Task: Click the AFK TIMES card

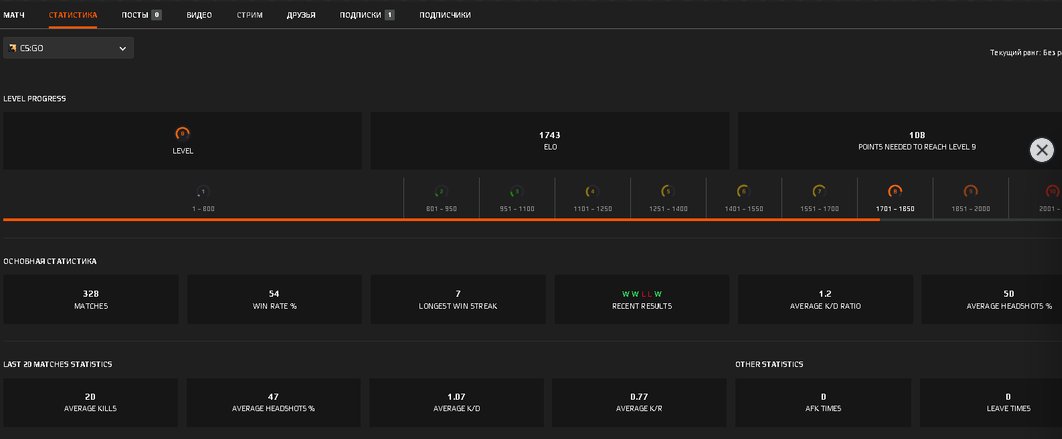Action: point(823,402)
